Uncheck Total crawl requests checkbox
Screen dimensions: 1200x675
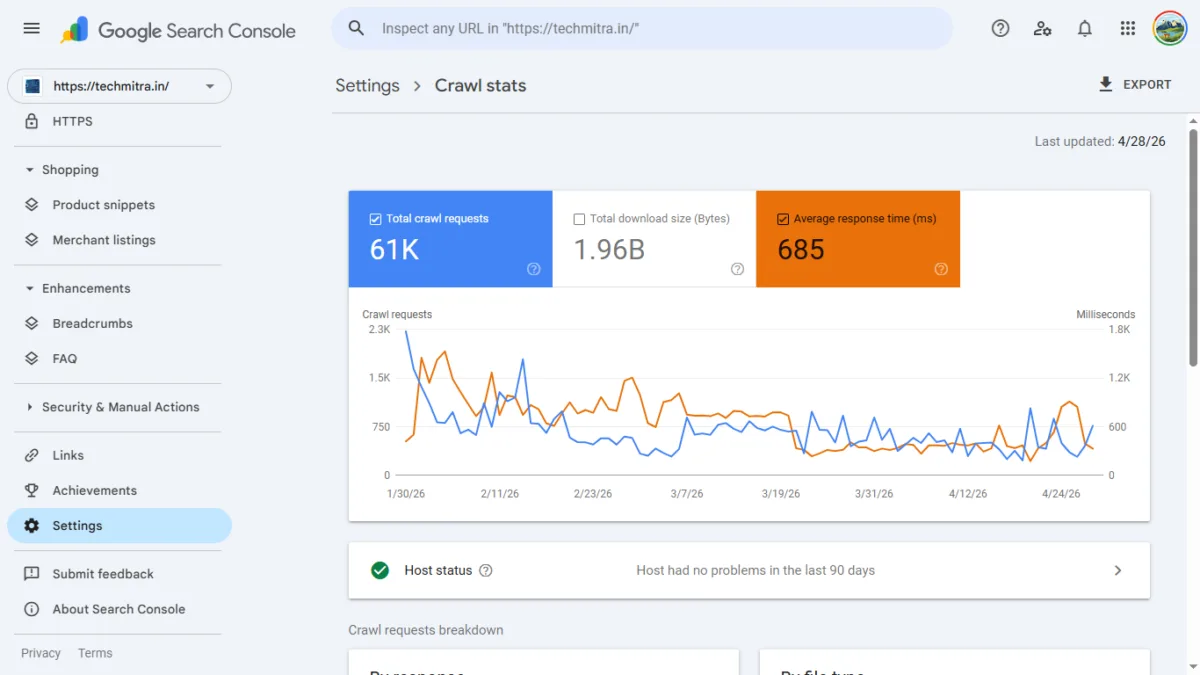tap(375, 219)
